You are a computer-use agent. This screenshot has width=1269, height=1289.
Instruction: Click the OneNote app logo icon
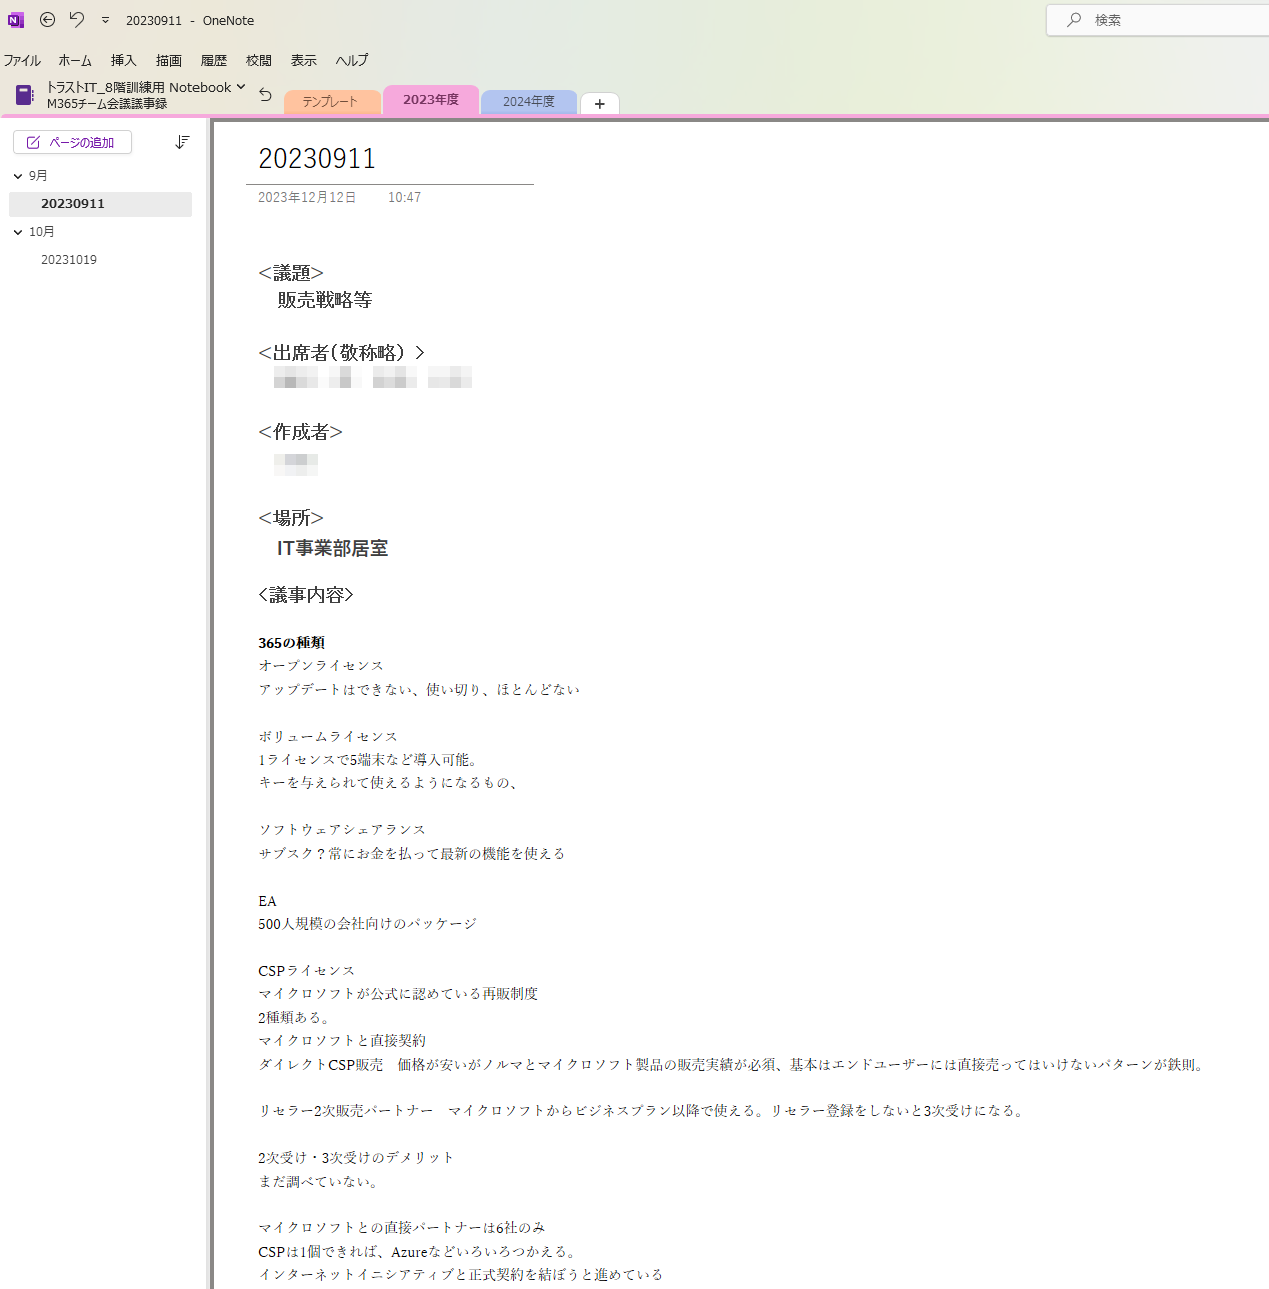(16, 20)
